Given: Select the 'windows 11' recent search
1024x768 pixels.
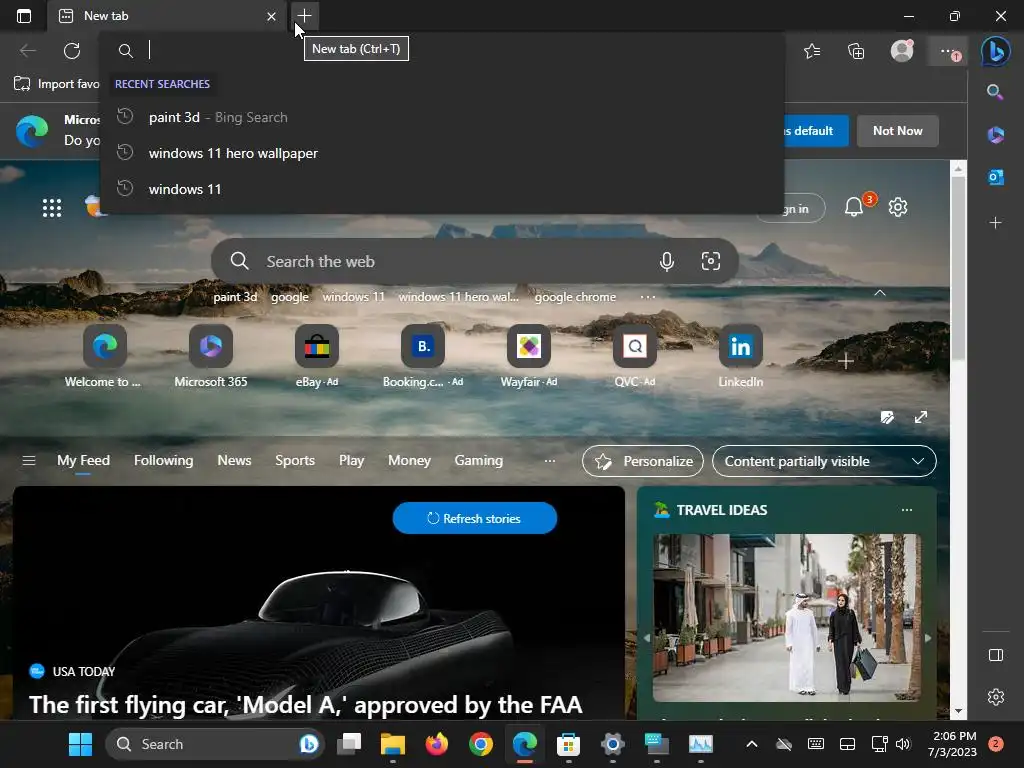Looking at the screenshot, I should point(442,189).
